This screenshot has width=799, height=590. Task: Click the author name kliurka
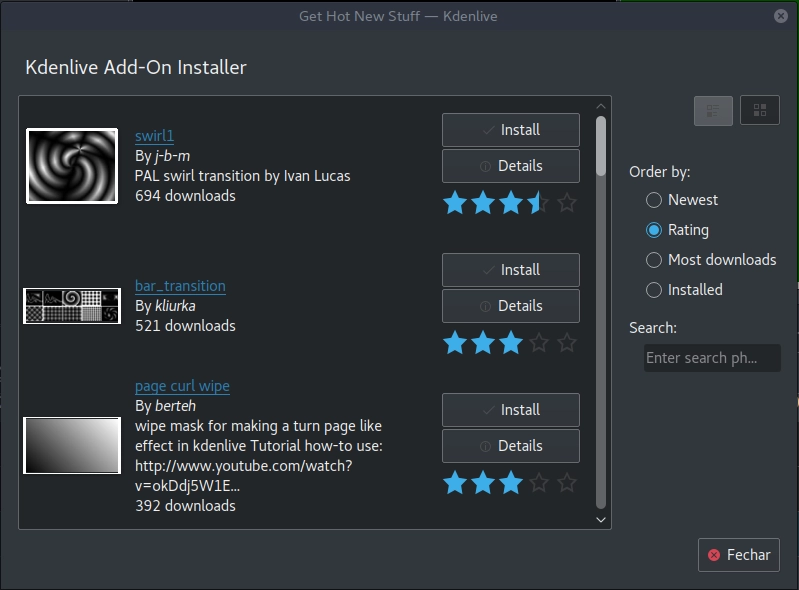(175, 306)
